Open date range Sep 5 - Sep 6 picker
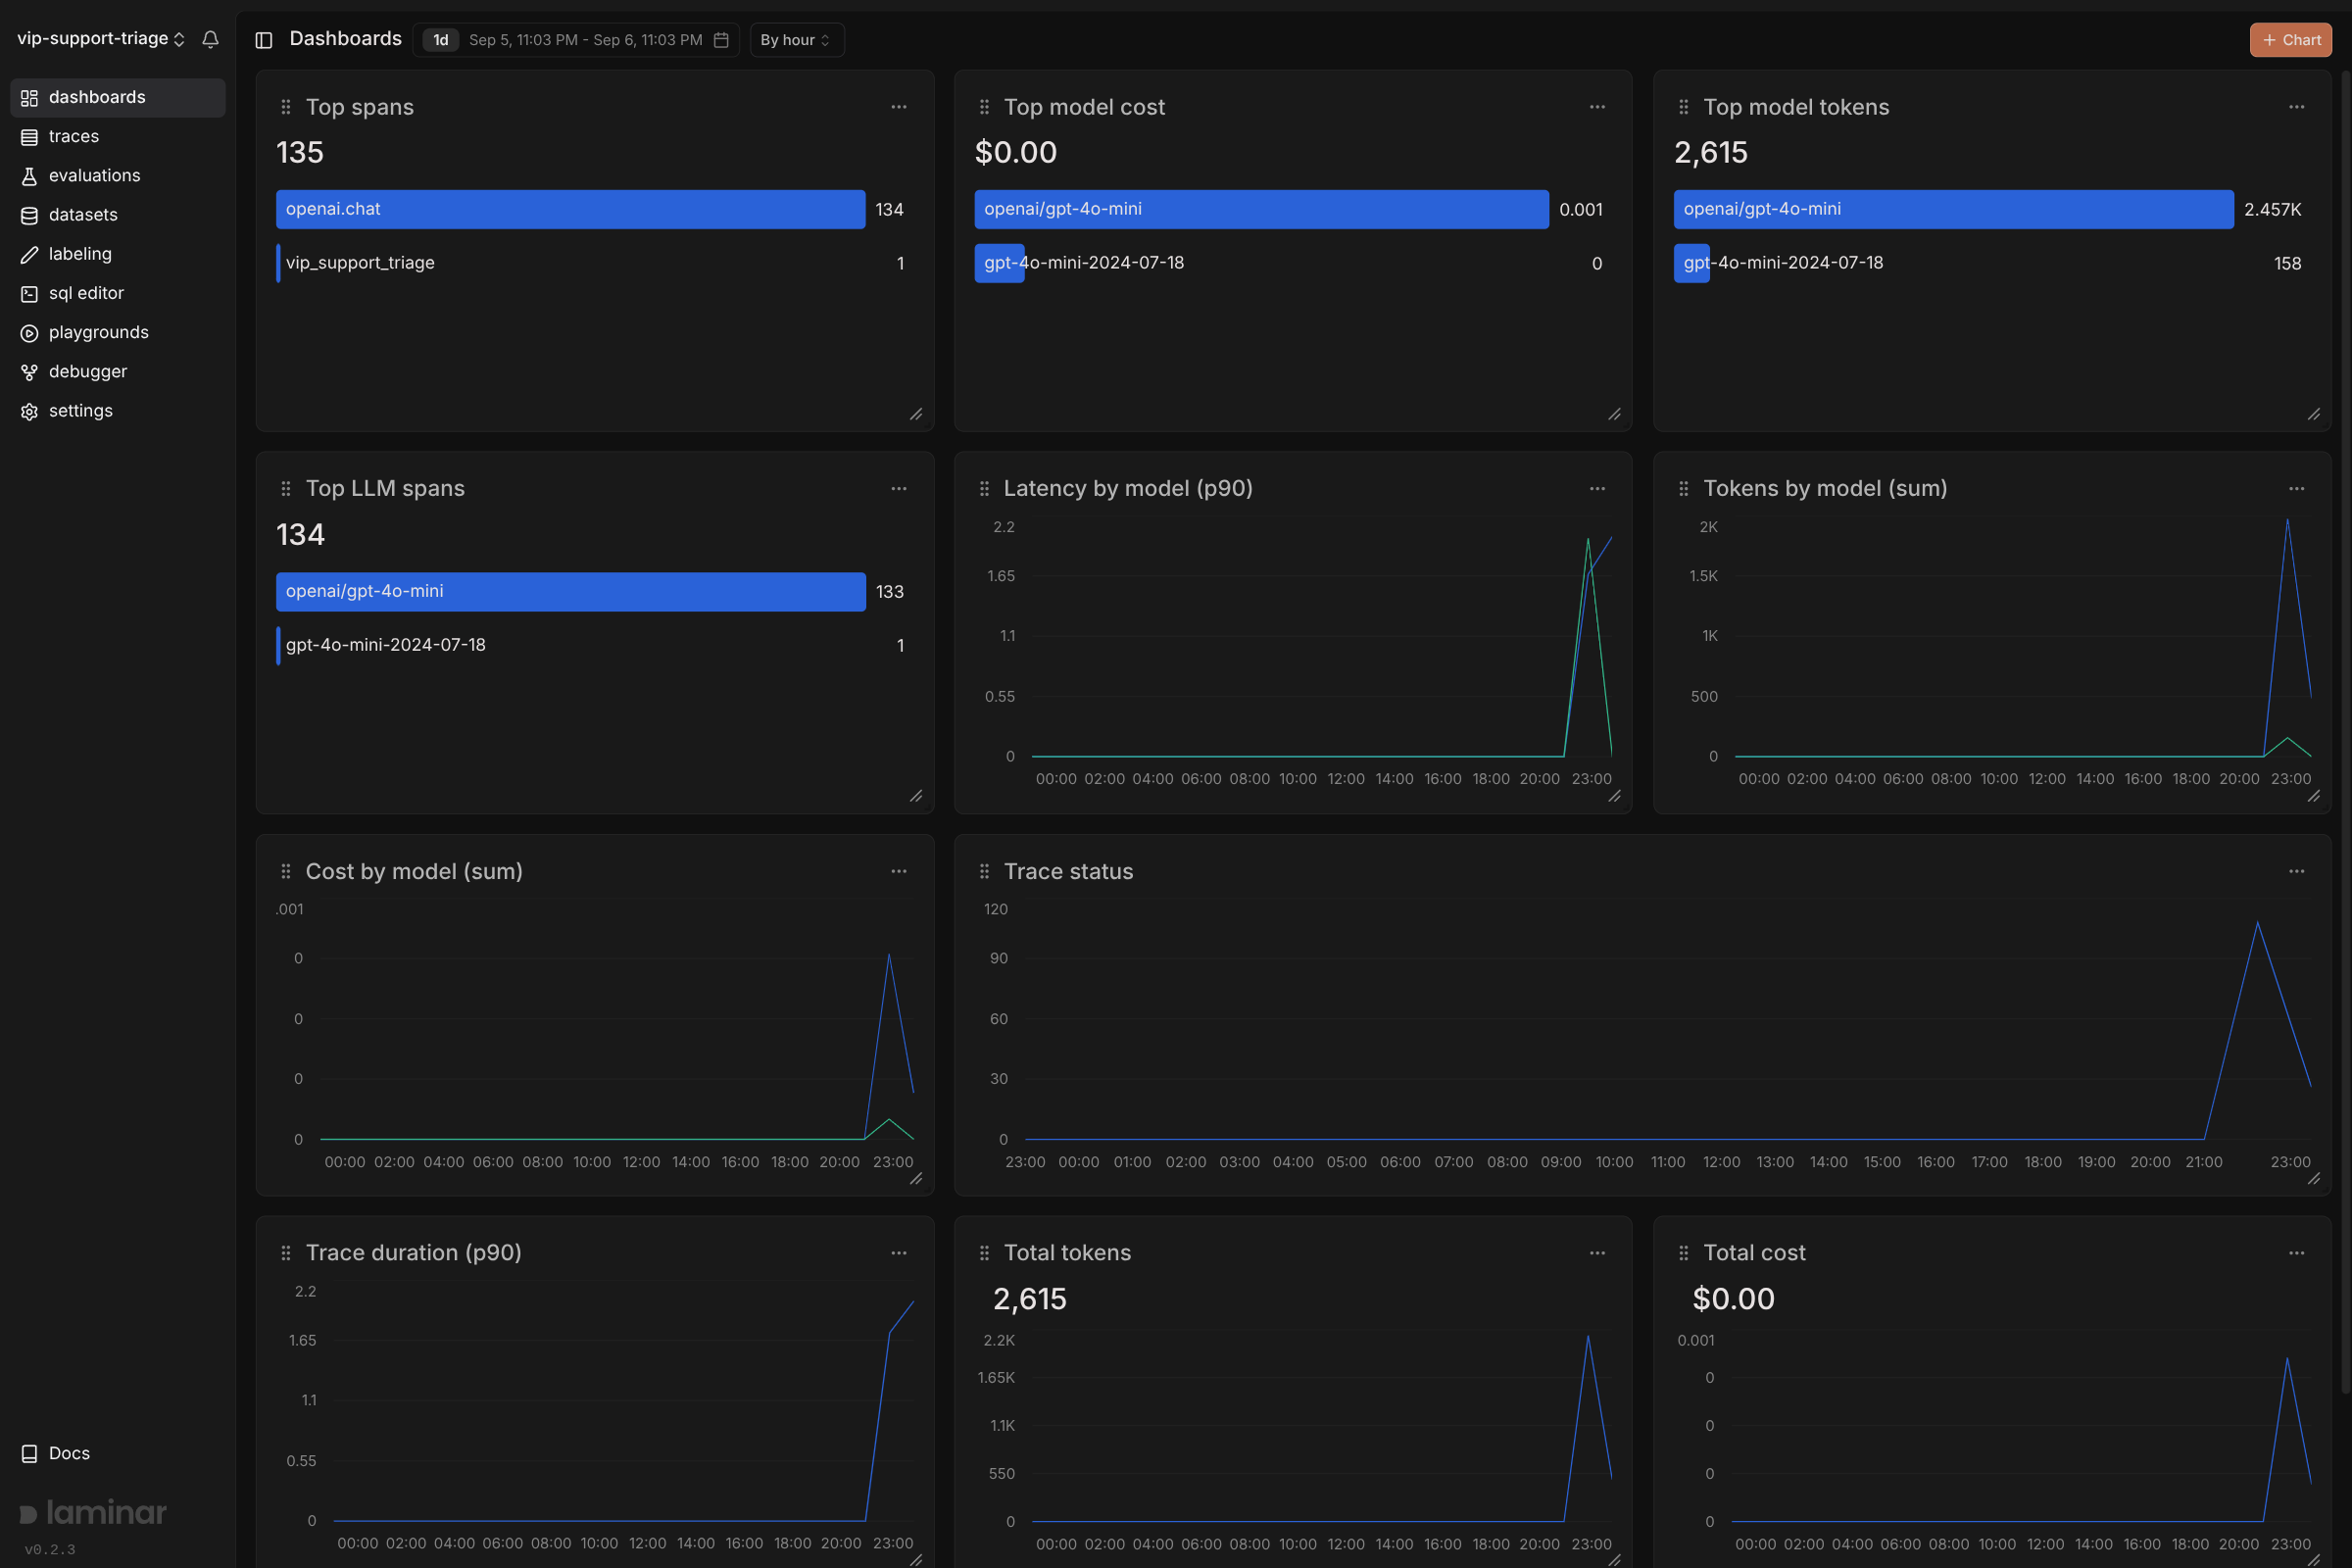 click(x=585, y=40)
